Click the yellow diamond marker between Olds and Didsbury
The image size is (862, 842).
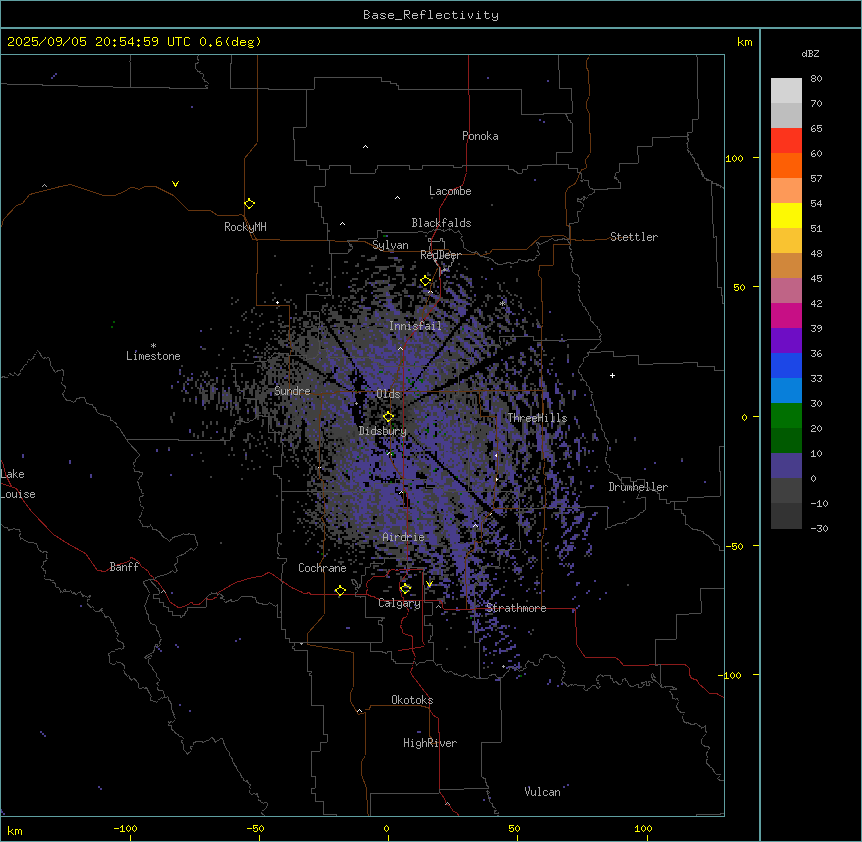click(389, 417)
